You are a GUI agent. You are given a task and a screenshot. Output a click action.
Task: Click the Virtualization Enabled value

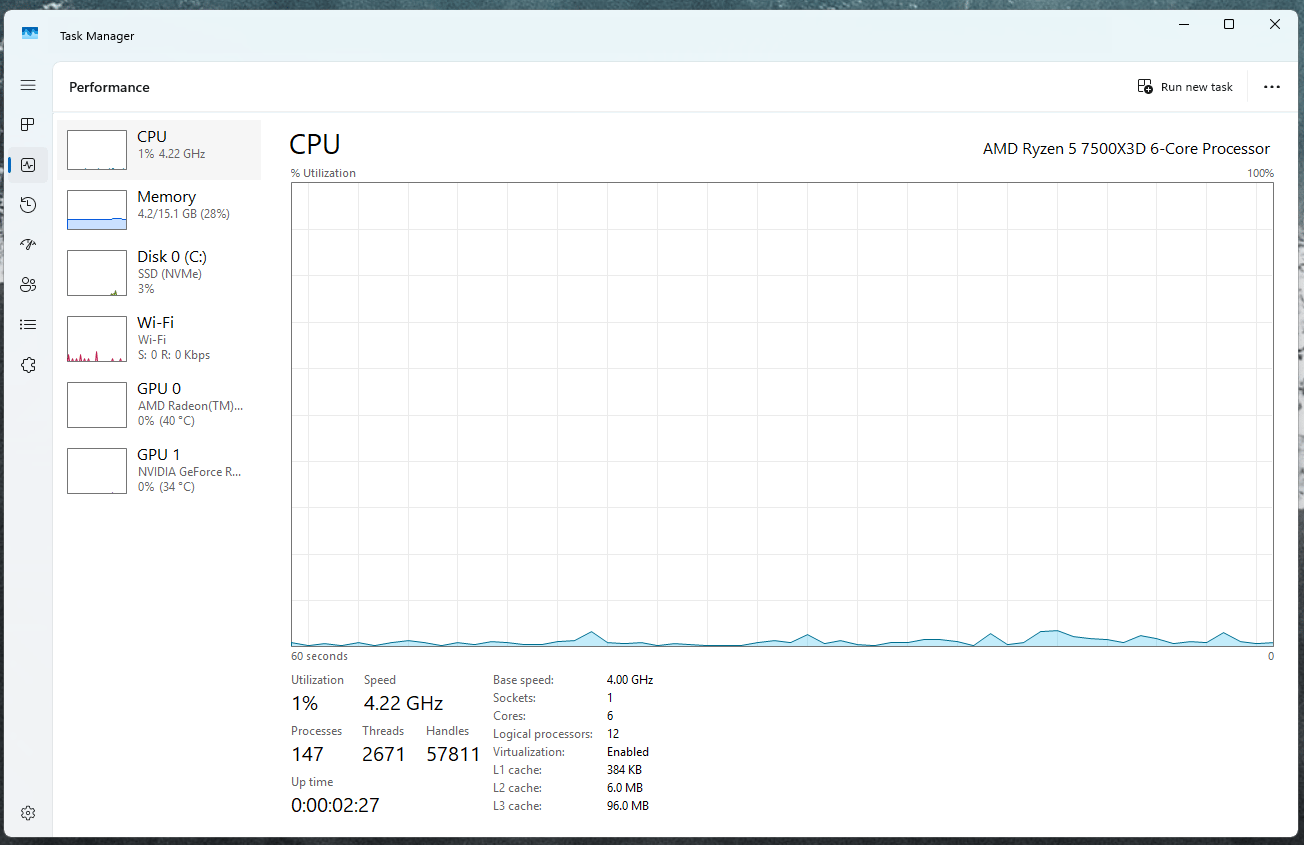[x=628, y=752]
